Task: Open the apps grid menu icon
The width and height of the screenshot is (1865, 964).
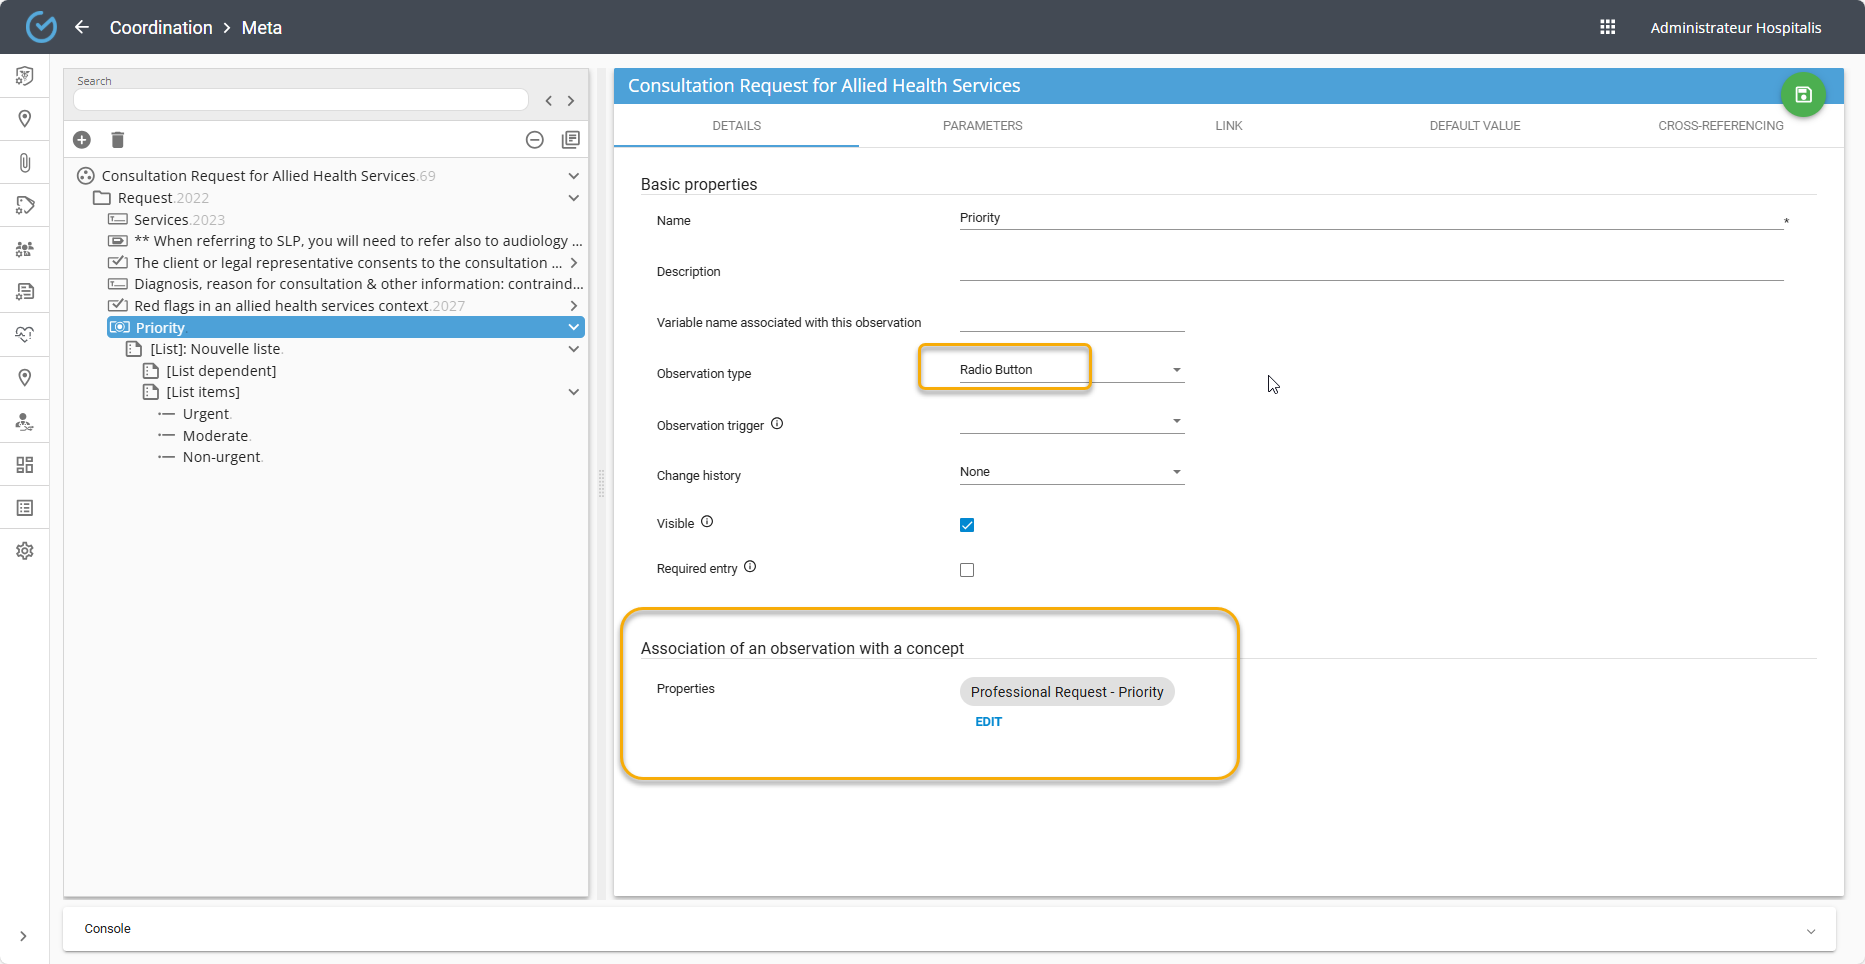Action: [1608, 27]
